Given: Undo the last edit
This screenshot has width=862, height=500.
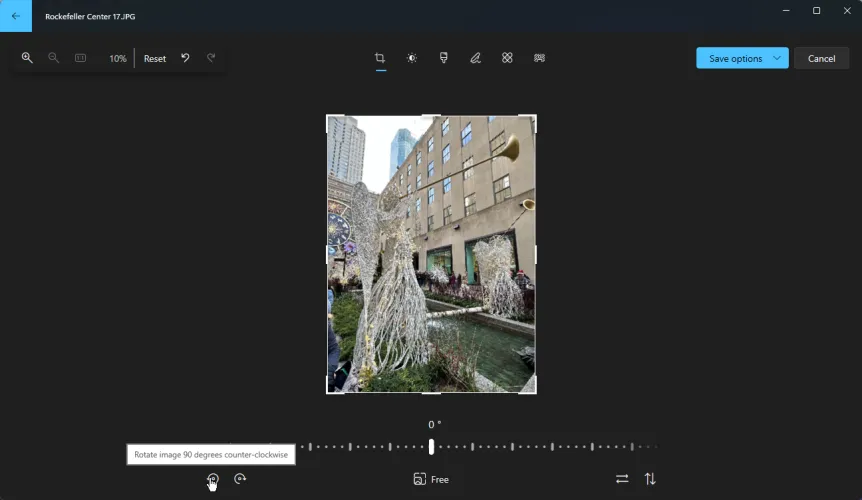Looking at the screenshot, I should coord(185,58).
